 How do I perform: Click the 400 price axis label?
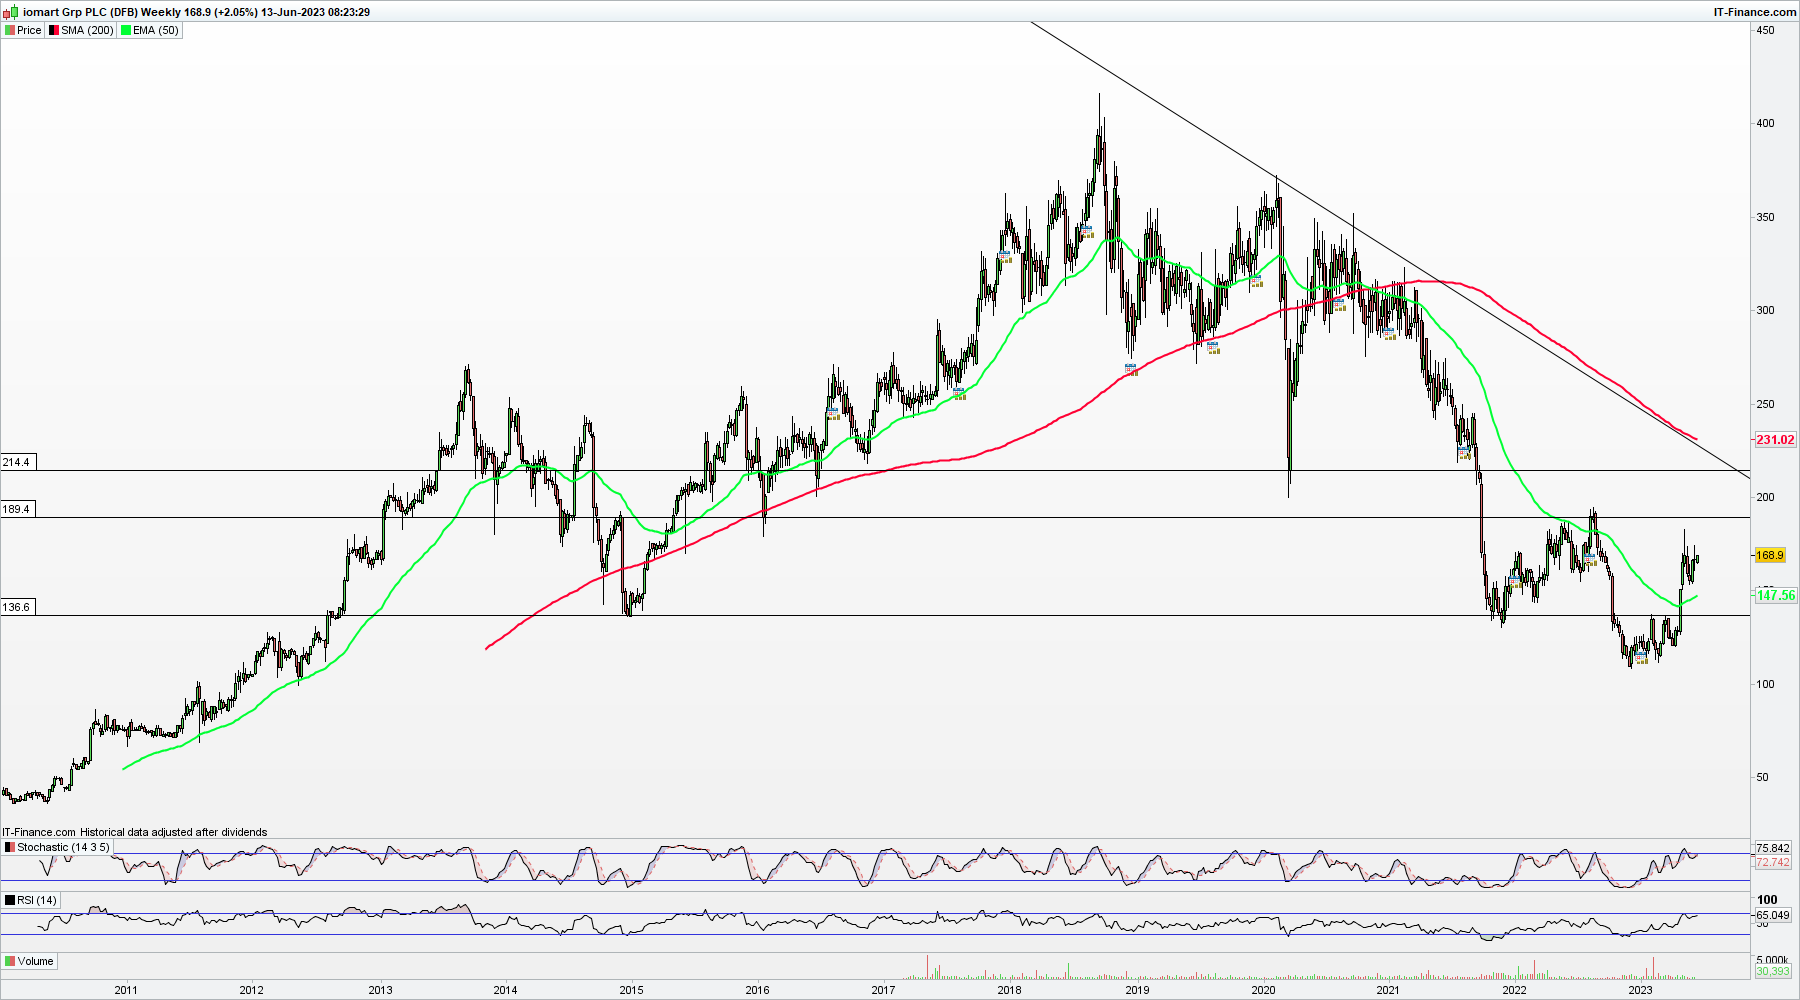coord(1766,123)
